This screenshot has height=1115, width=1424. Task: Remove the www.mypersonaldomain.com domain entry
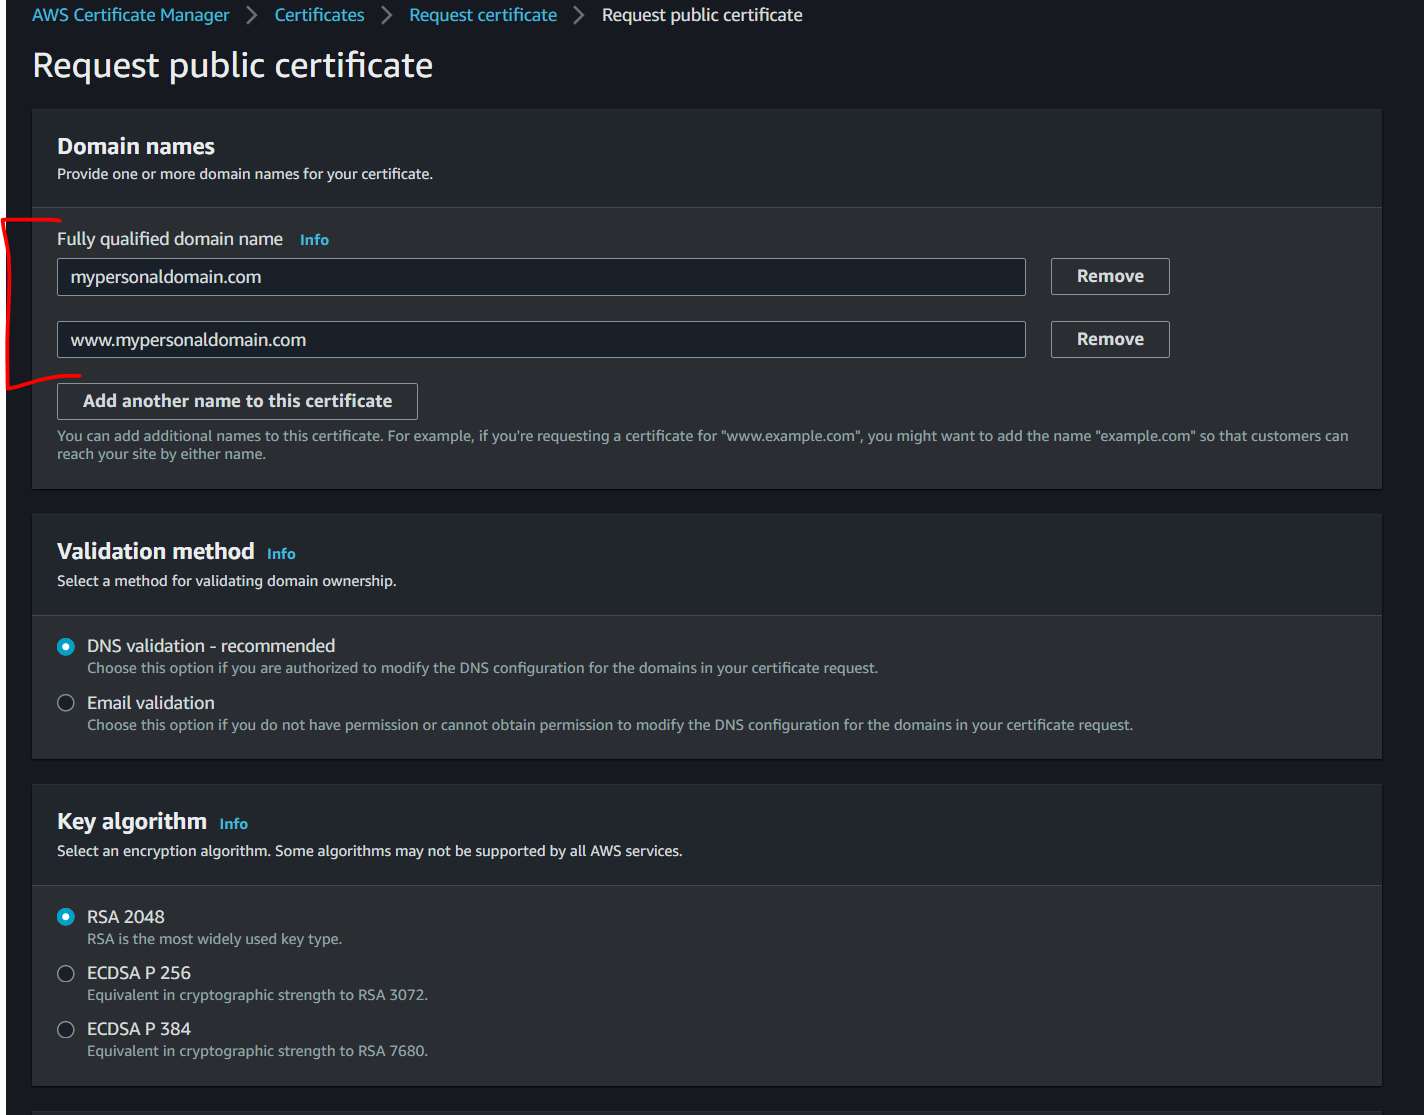coord(1109,339)
